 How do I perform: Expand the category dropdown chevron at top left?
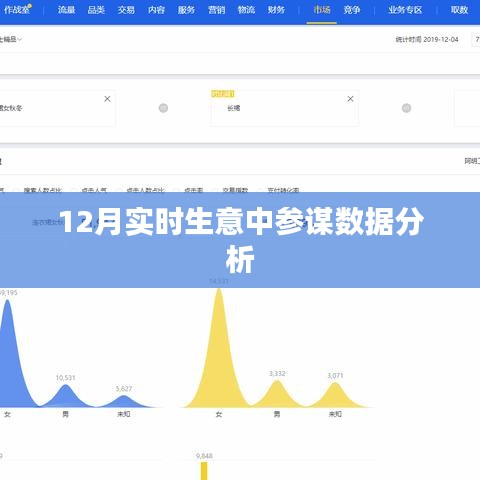click(x=20, y=39)
